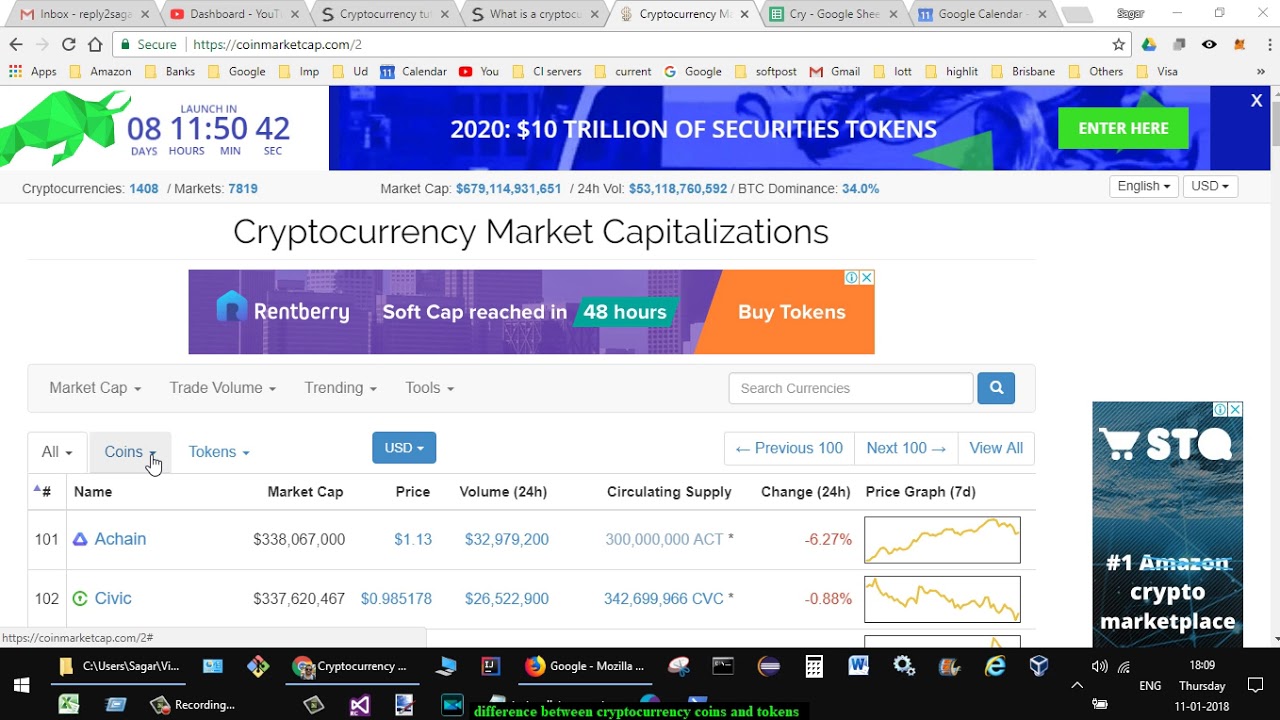
Task: Open the browser home page
Action: (x=95, y=44)
